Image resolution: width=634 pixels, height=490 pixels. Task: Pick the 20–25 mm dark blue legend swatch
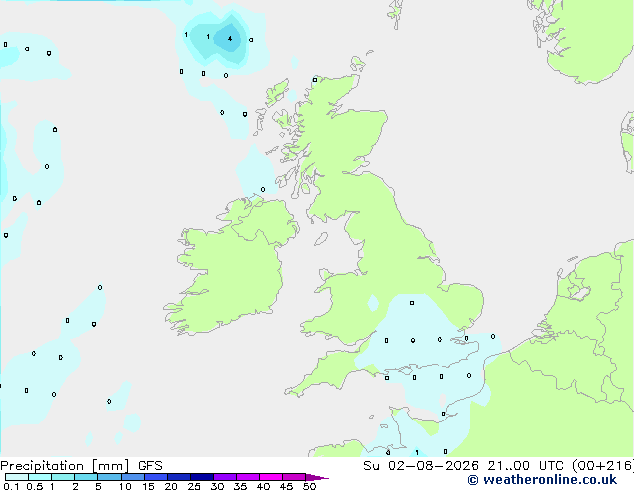tap(178, 477)
